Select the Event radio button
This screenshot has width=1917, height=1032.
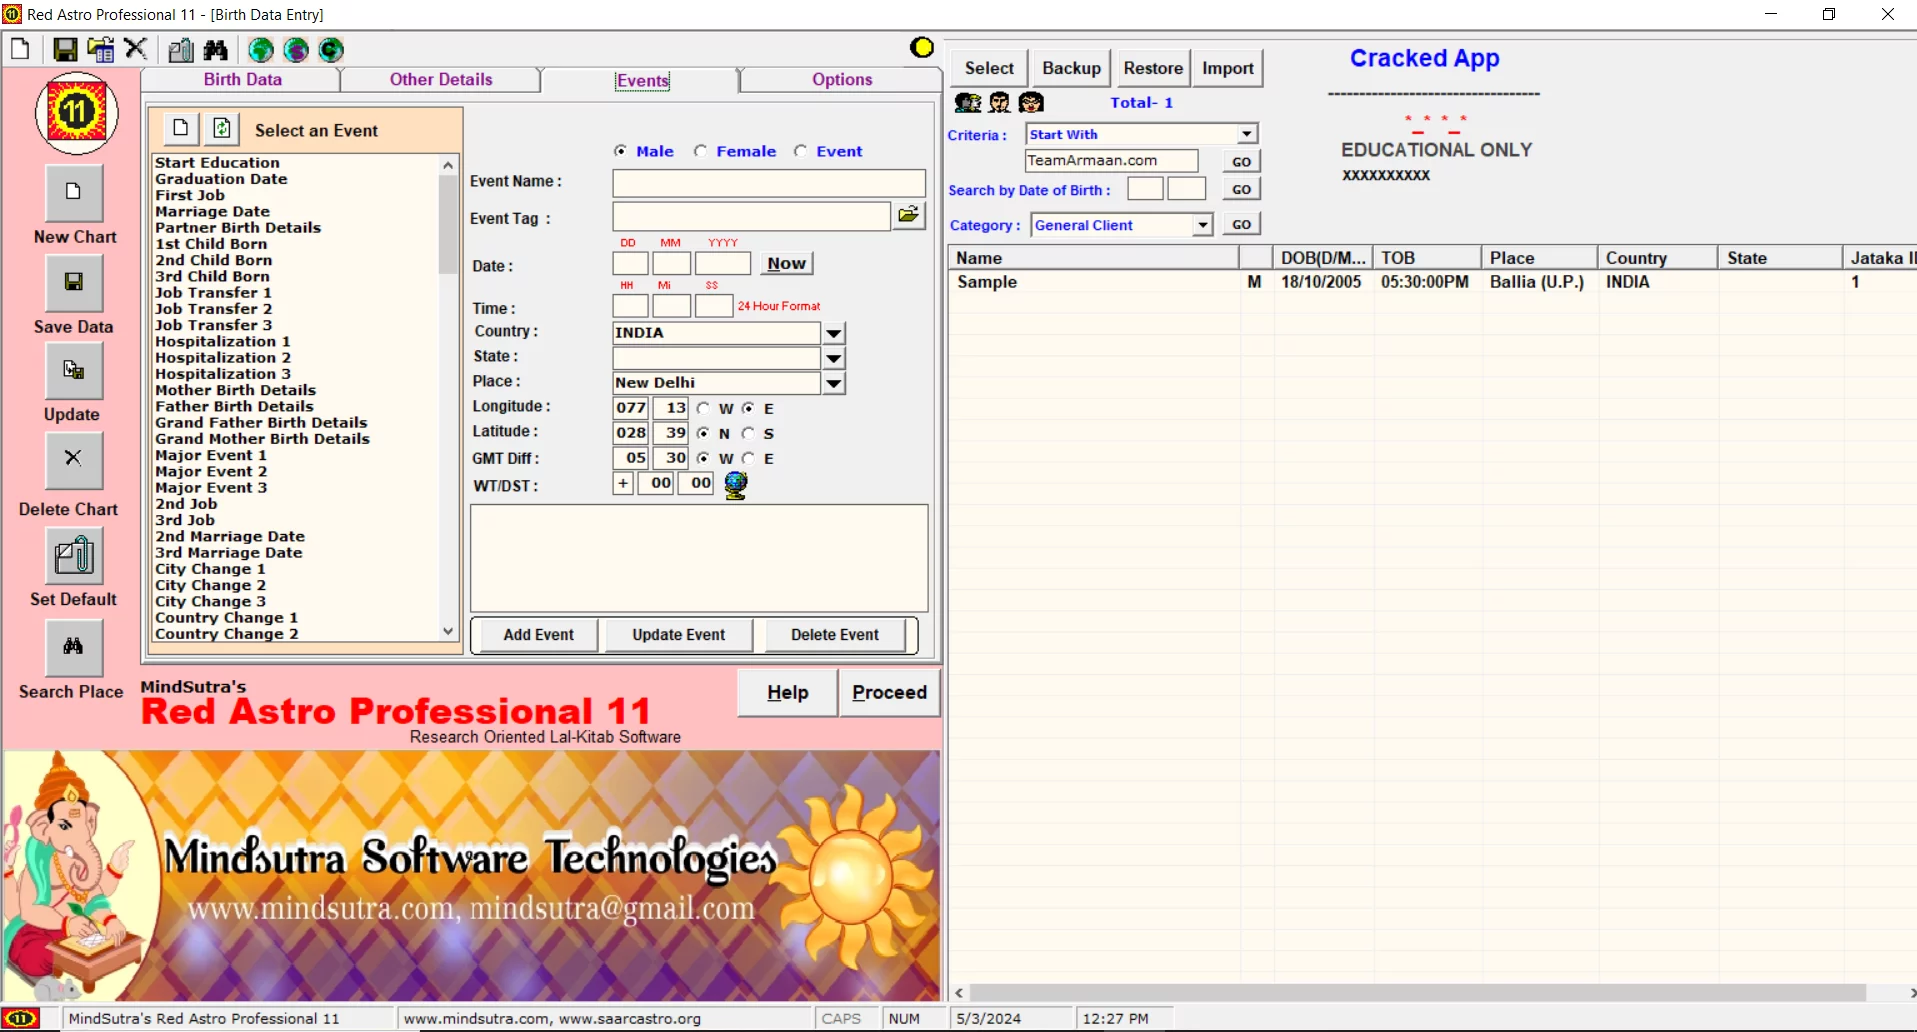[x=801, y=151]
